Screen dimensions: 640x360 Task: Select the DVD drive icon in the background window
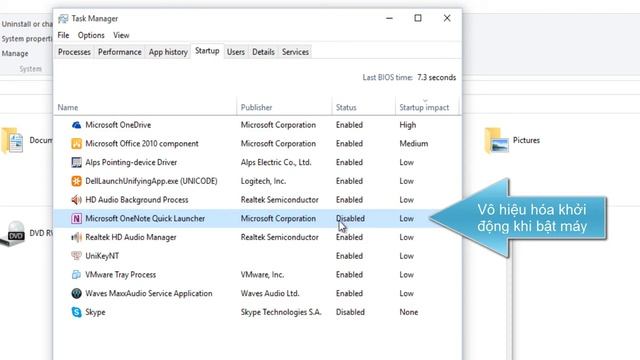point(13,233)
